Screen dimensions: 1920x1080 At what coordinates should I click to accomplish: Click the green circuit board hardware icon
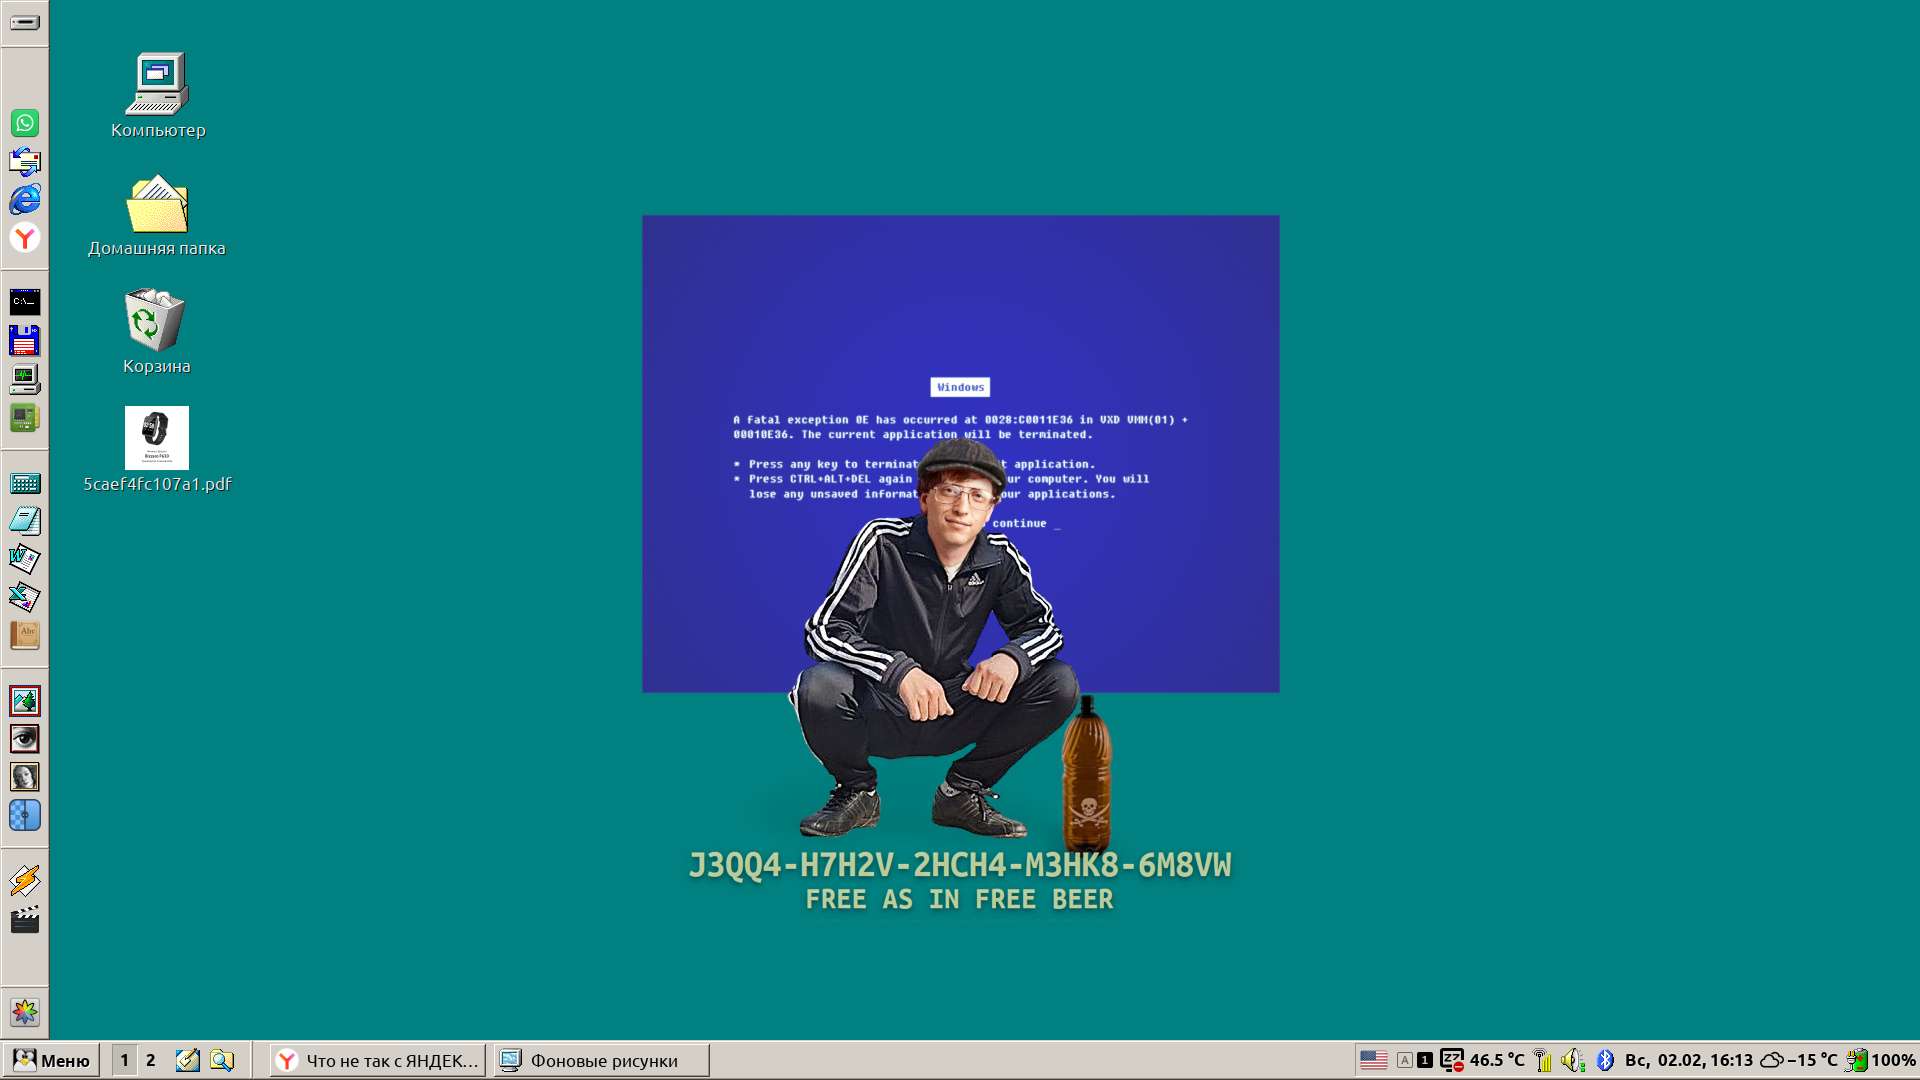click(x=24, y=417)
